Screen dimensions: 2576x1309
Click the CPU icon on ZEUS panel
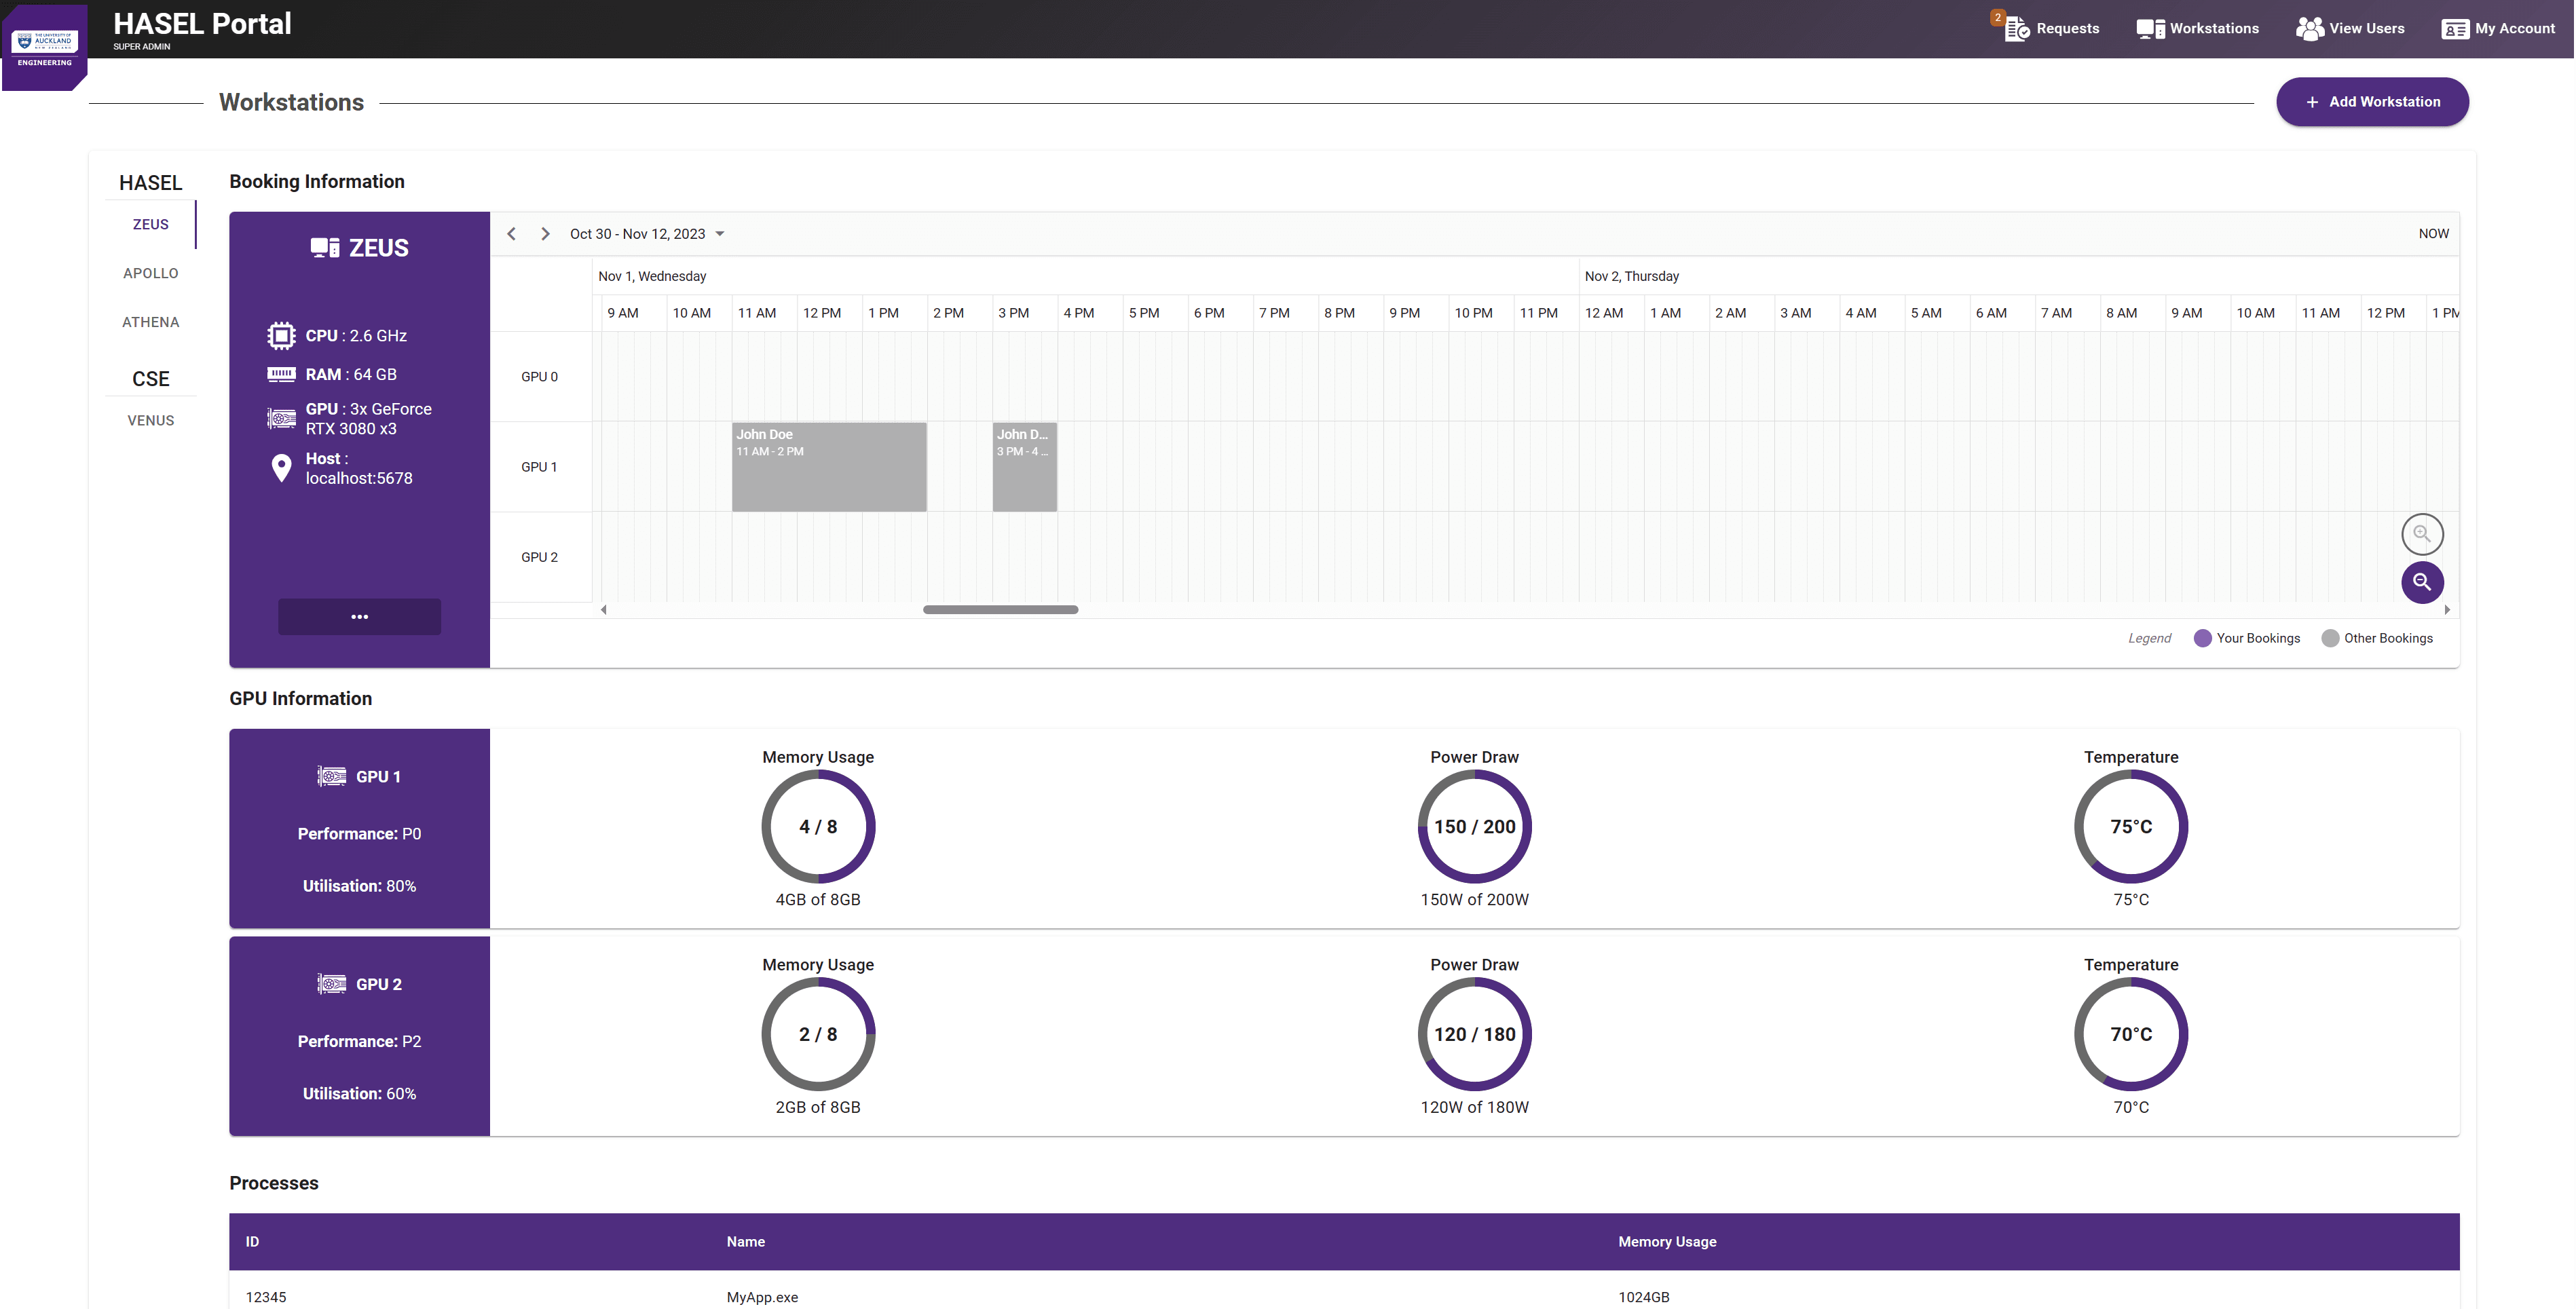coord(279,336)
